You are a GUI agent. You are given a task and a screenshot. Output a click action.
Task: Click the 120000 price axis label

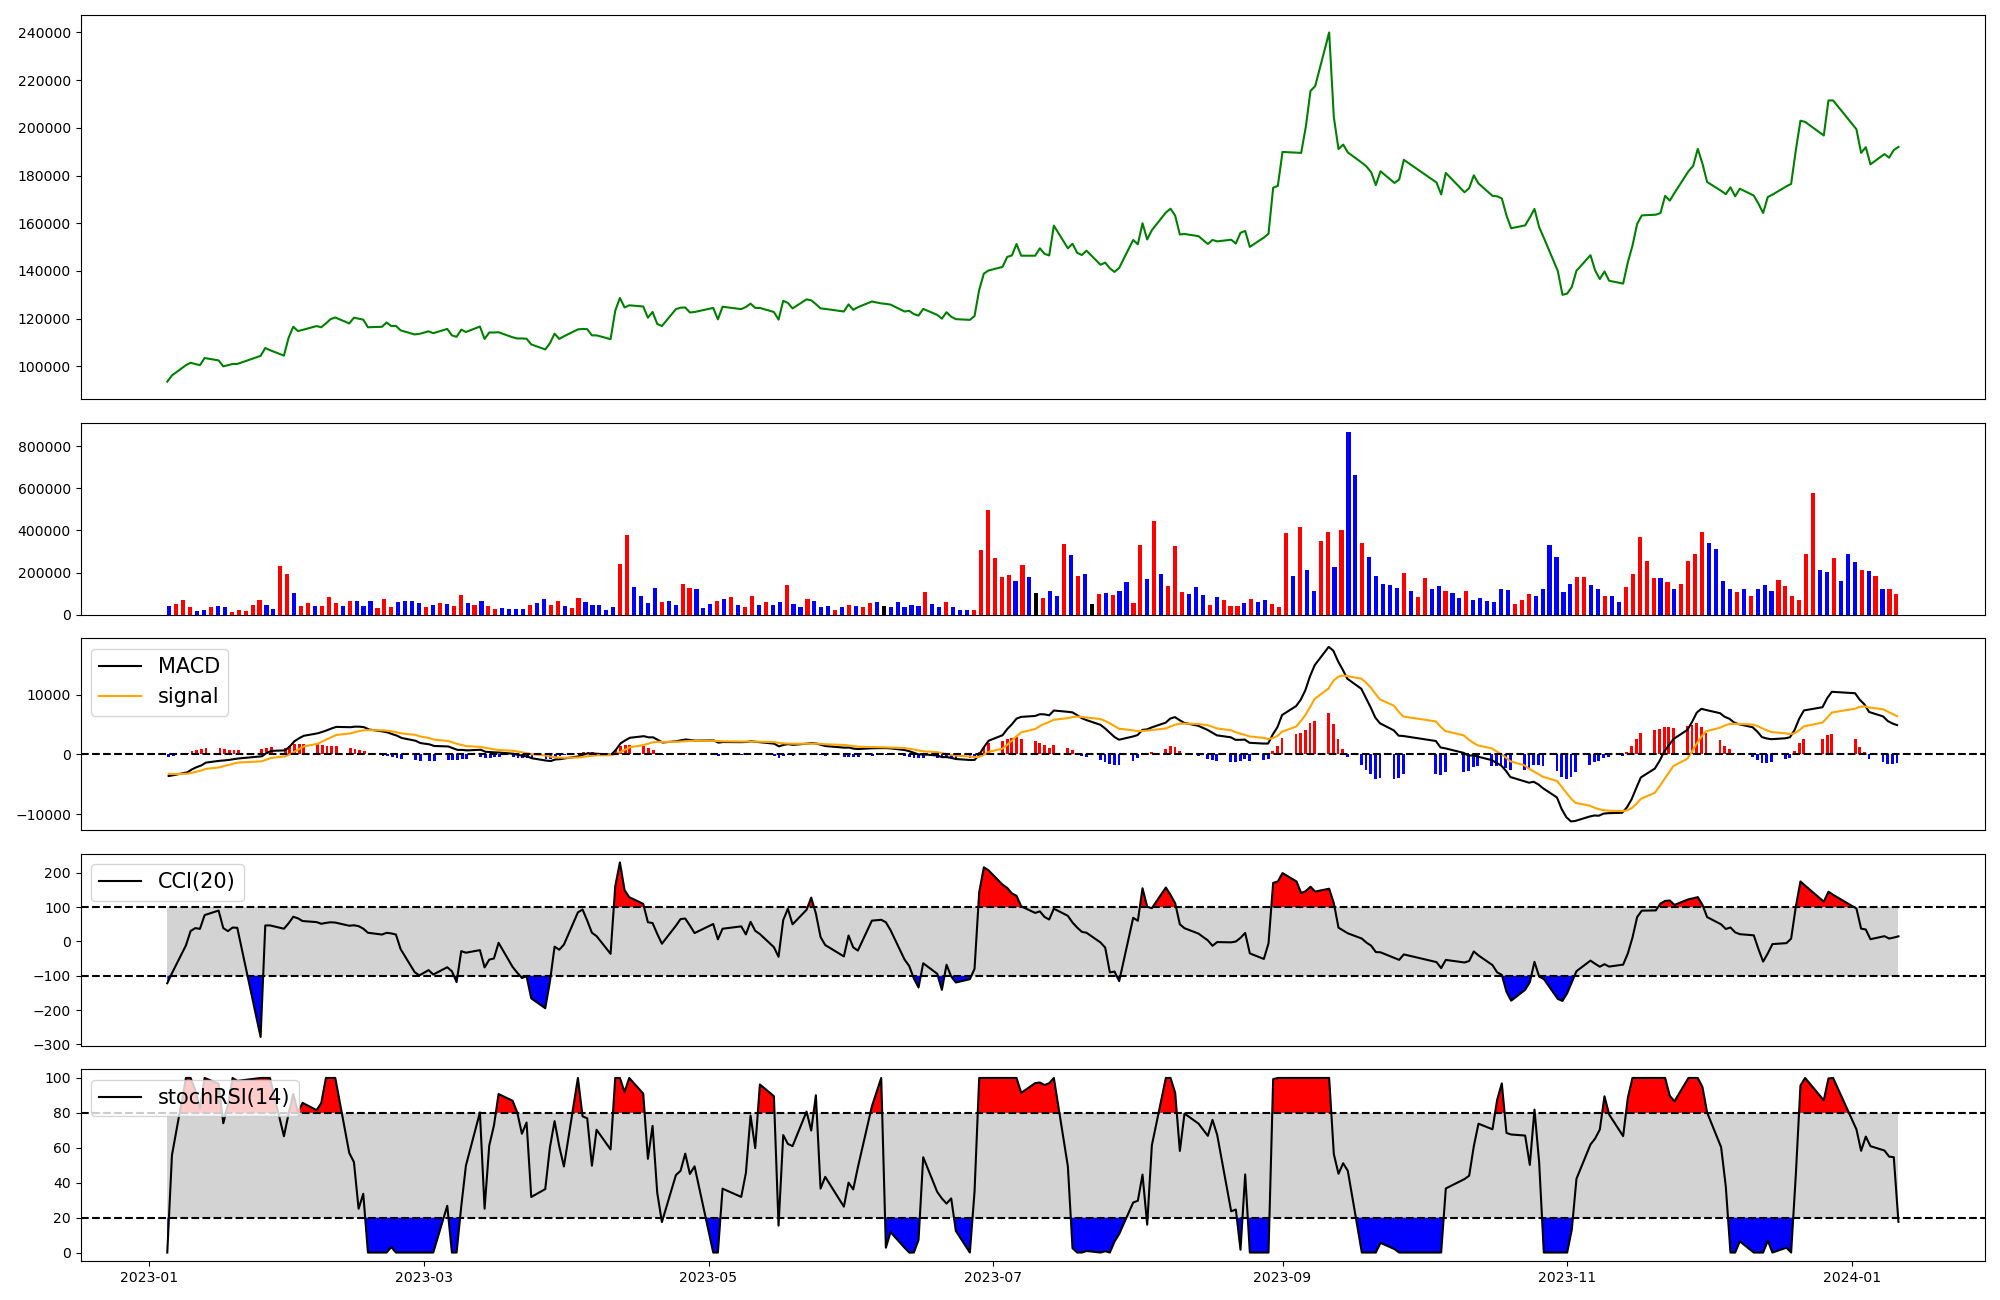point(45,319)
